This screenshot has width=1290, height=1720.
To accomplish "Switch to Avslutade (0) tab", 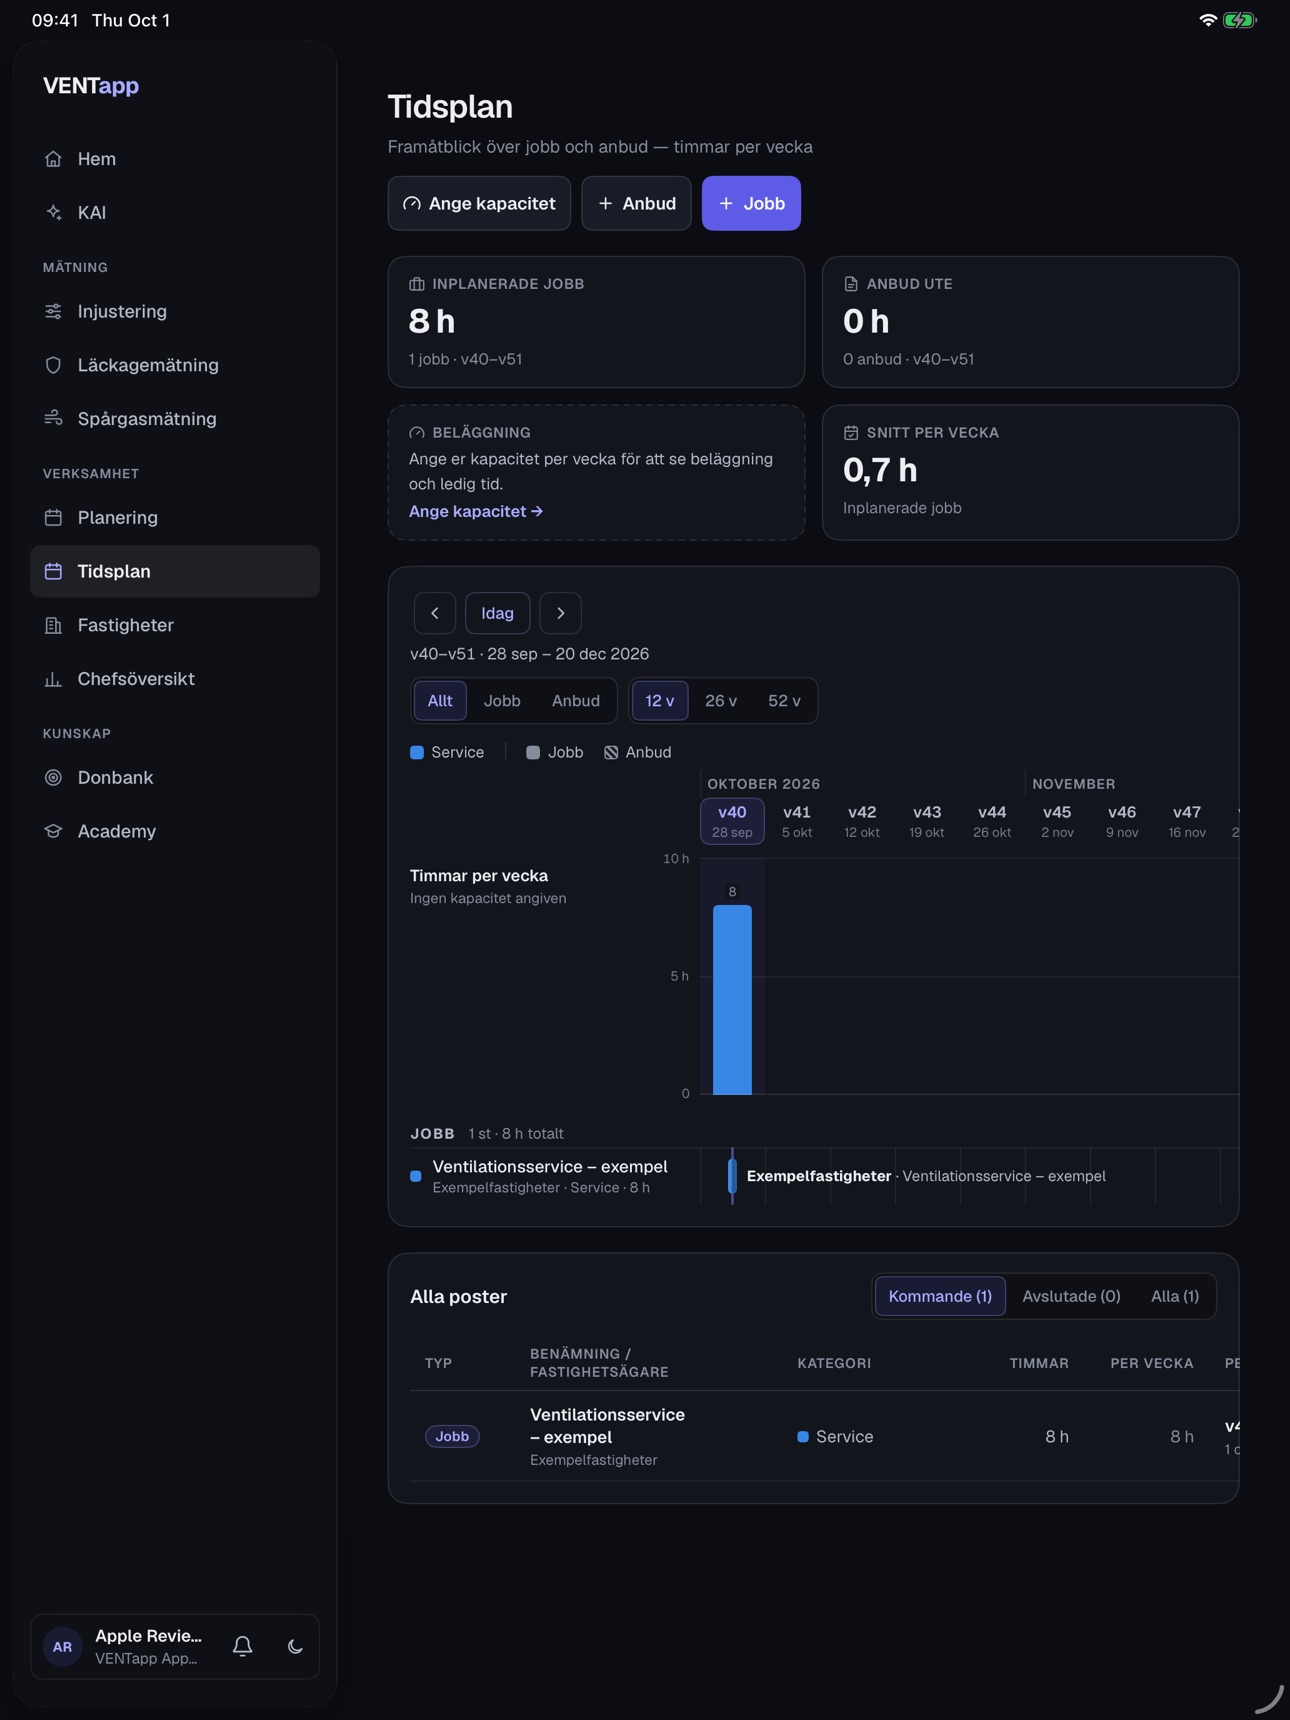I will [1071, 1296].
